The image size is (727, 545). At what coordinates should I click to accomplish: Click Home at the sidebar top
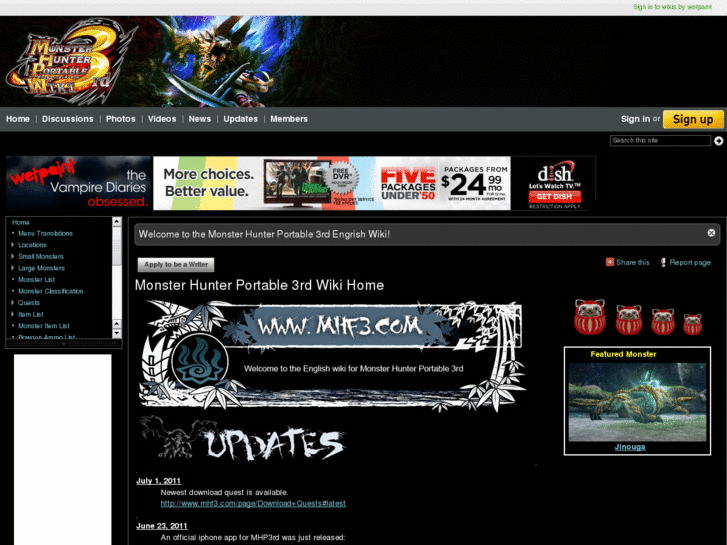pos(21,222)
